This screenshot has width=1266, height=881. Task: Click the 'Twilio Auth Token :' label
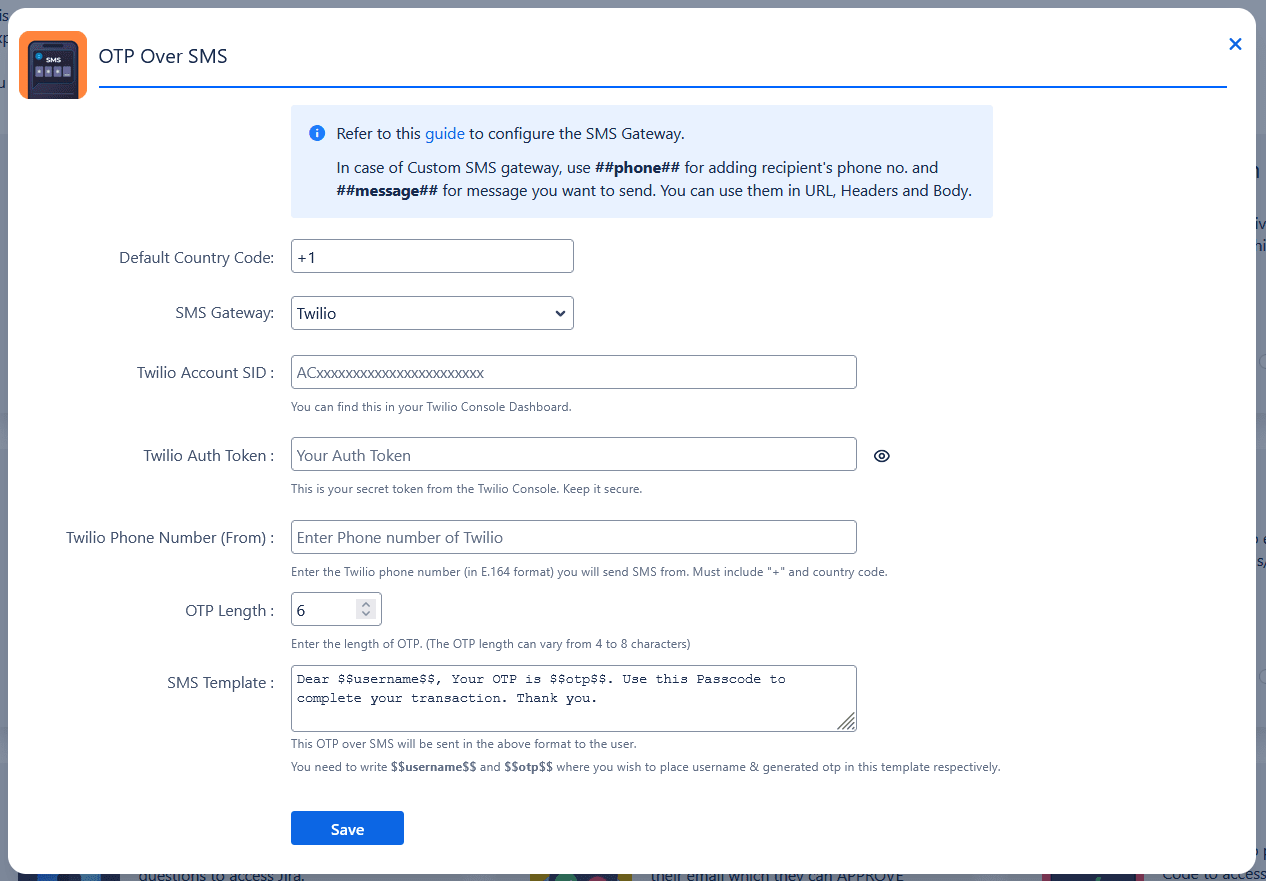click(208, 455)
